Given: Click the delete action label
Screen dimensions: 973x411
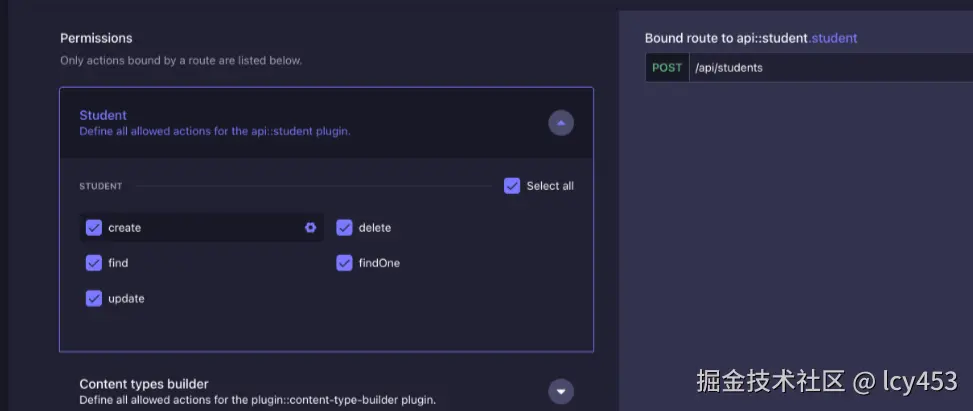Looking at the screenshot, I should (x=375, y=228).
